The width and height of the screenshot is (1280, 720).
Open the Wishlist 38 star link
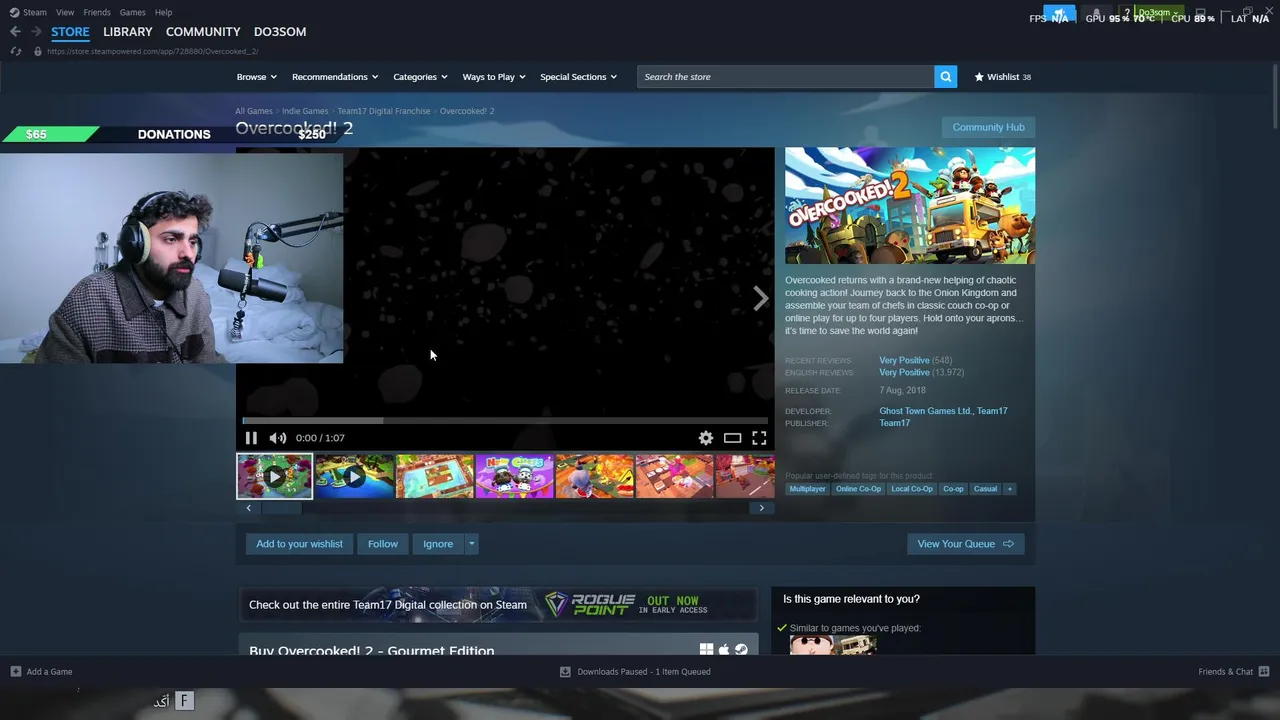point(1003,77)
